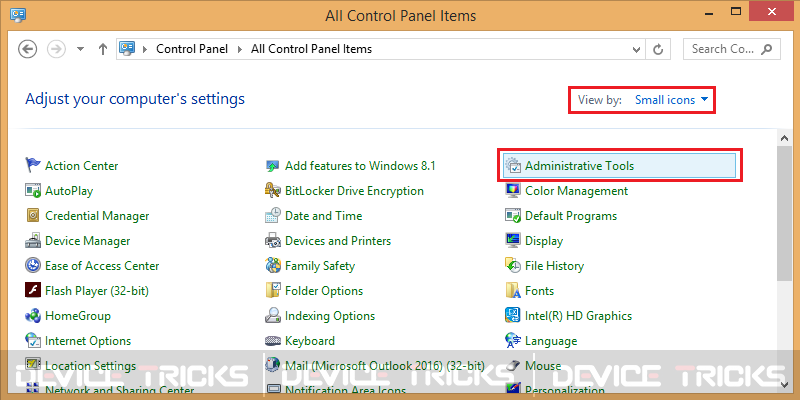Click the Indexing Options icon

(x=273, y=315)
